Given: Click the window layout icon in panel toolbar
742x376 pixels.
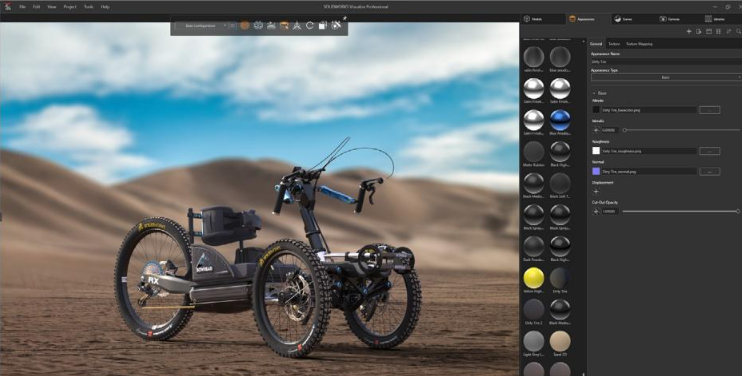Looking at the screenshot, I should click(709, 31).
